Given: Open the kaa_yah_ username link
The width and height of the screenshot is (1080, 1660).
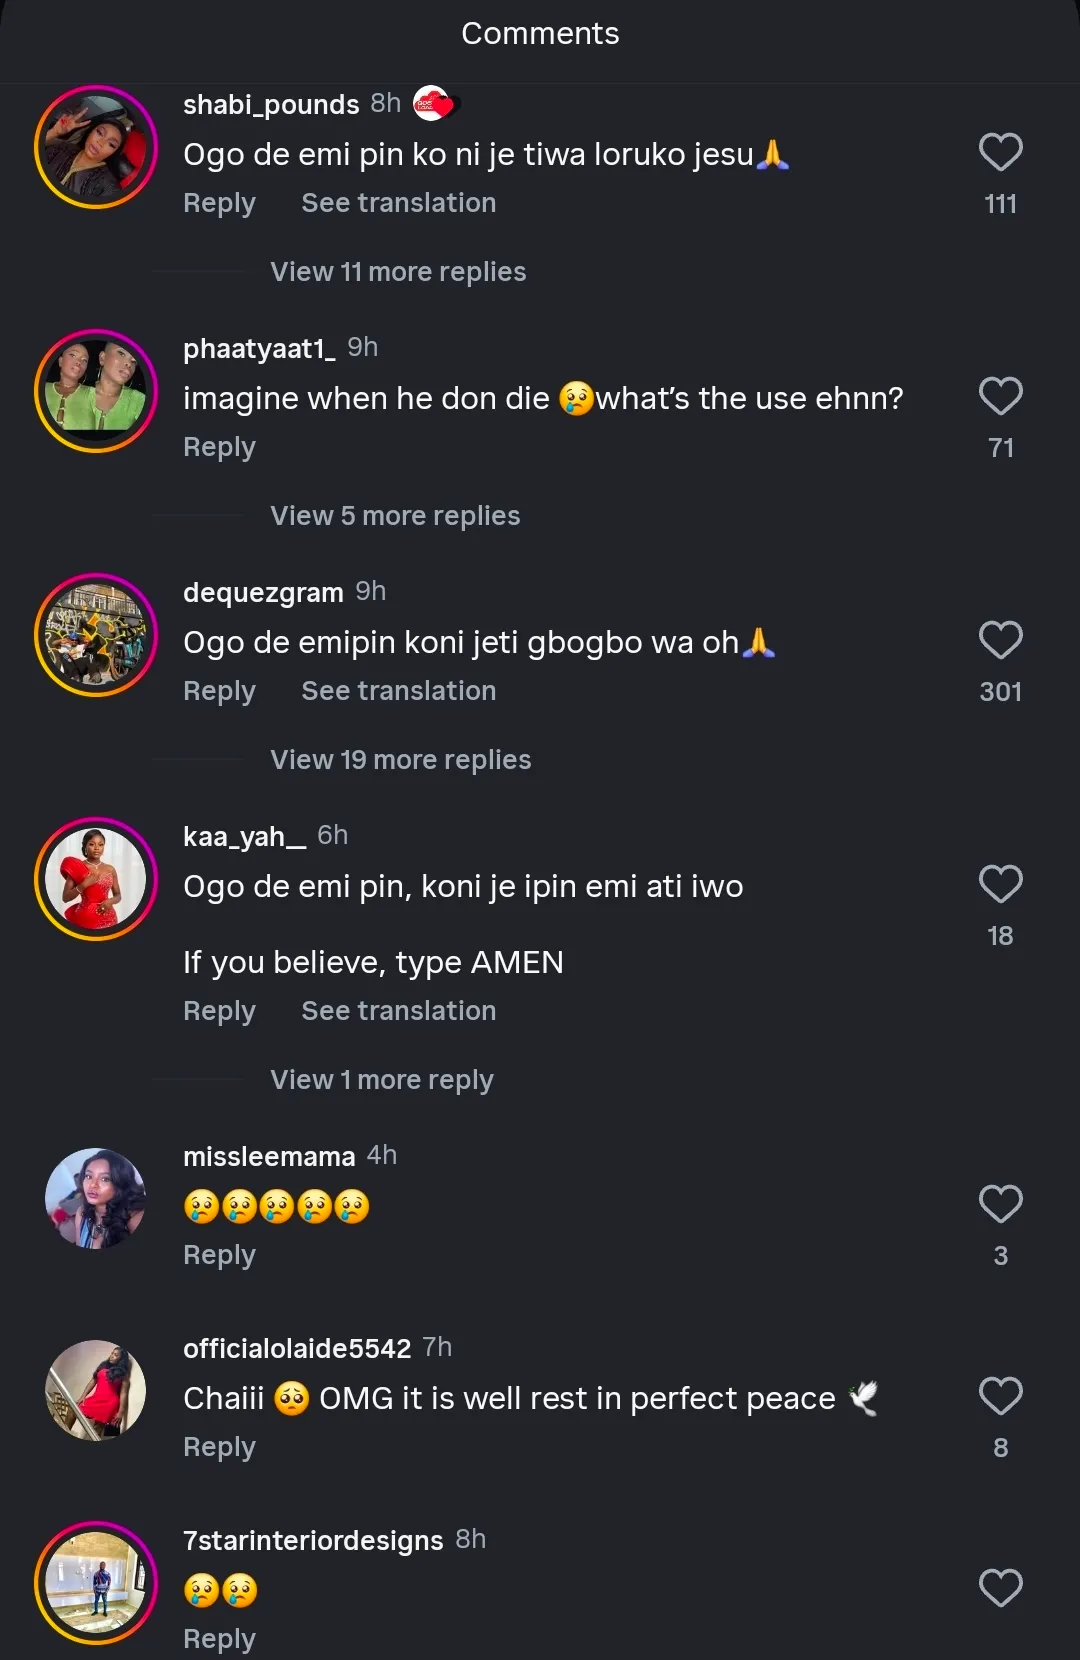Looking at the screenshot, I should click(244, 837).
